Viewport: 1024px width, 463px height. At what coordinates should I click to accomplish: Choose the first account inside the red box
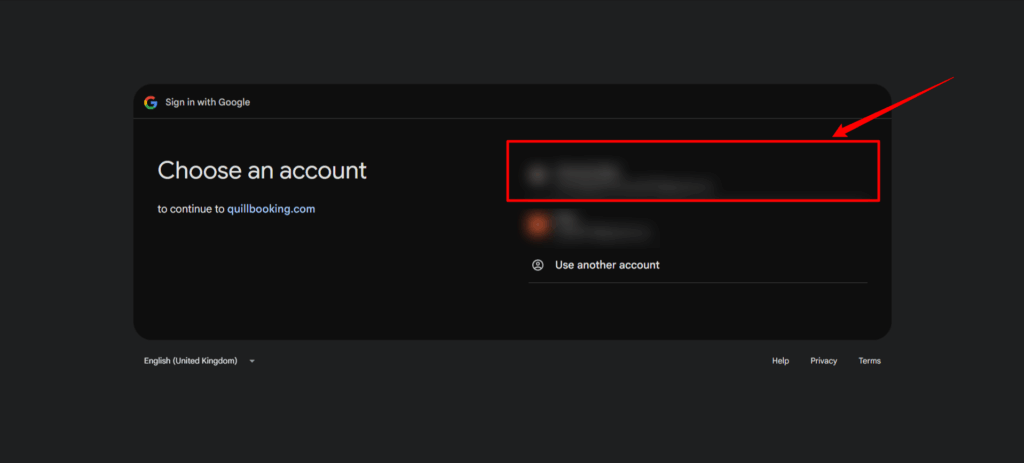(x=692, y=172)
